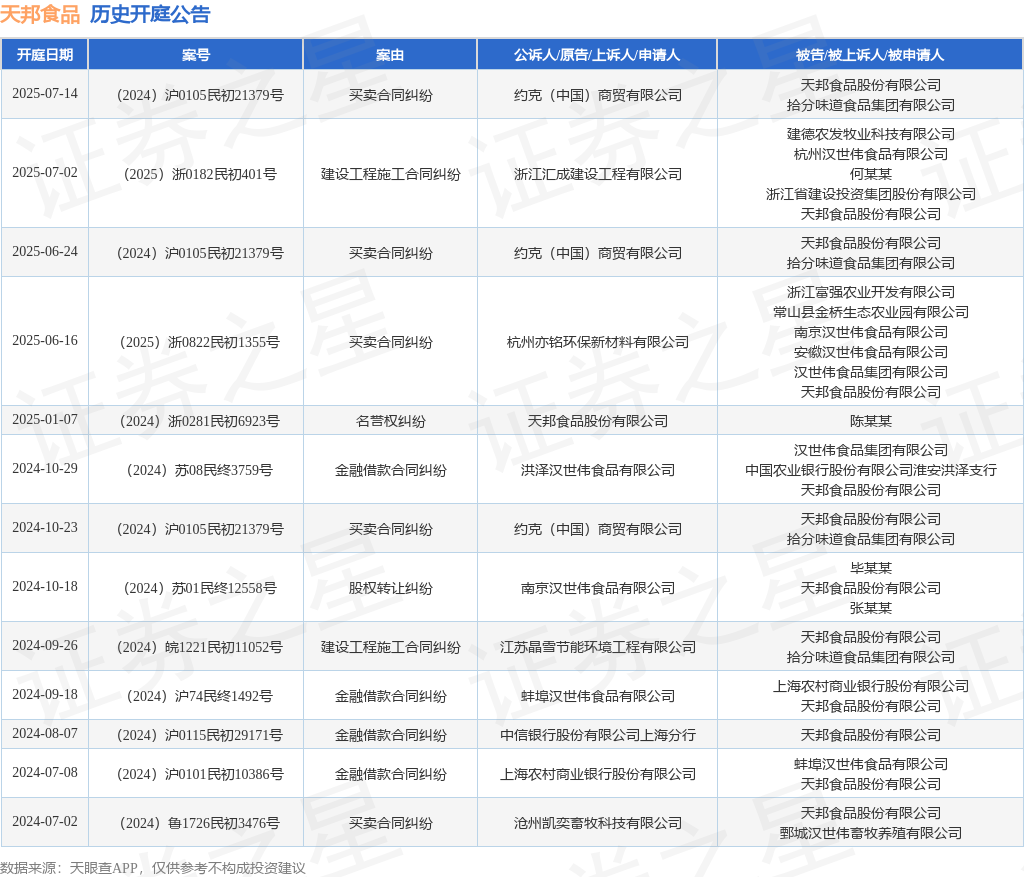The width and height of the screenshot is (1024, 877).
Task: Select the date 2025-06-24
Action: coord(44,251)
